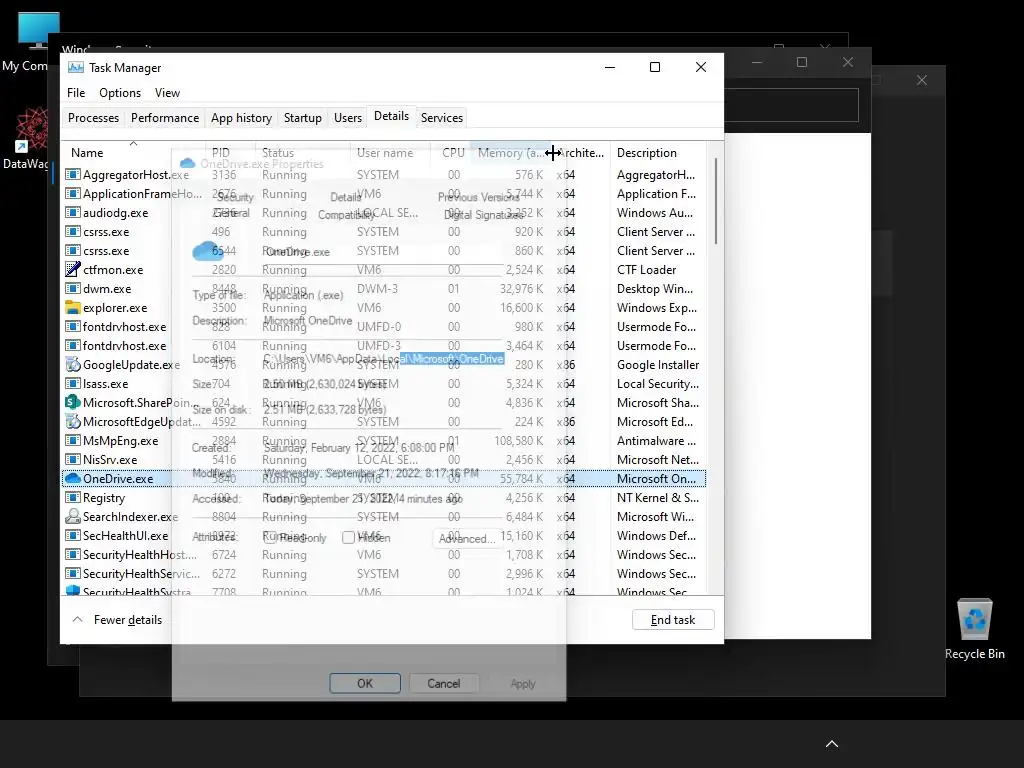The image size is (1024, 768).
Task: Click the SecHealthUI.exe process icon
Action: 72,535
